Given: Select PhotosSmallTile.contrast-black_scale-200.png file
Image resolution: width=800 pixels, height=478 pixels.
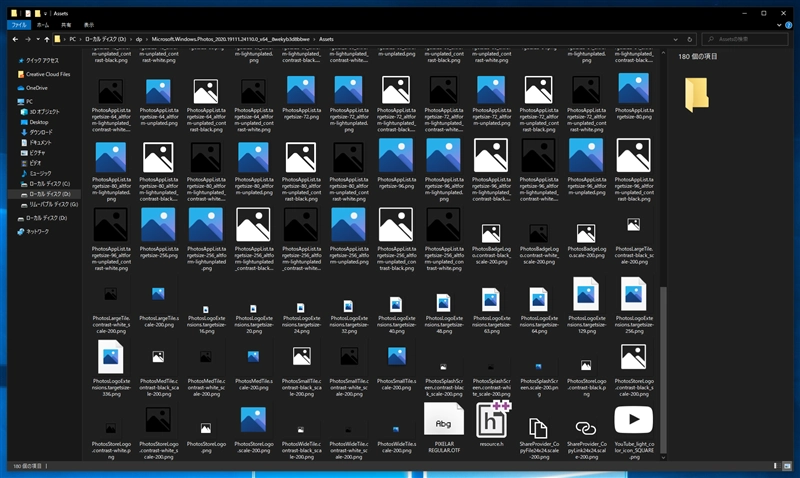Looking at the screenshot, I should pos(301,371).
